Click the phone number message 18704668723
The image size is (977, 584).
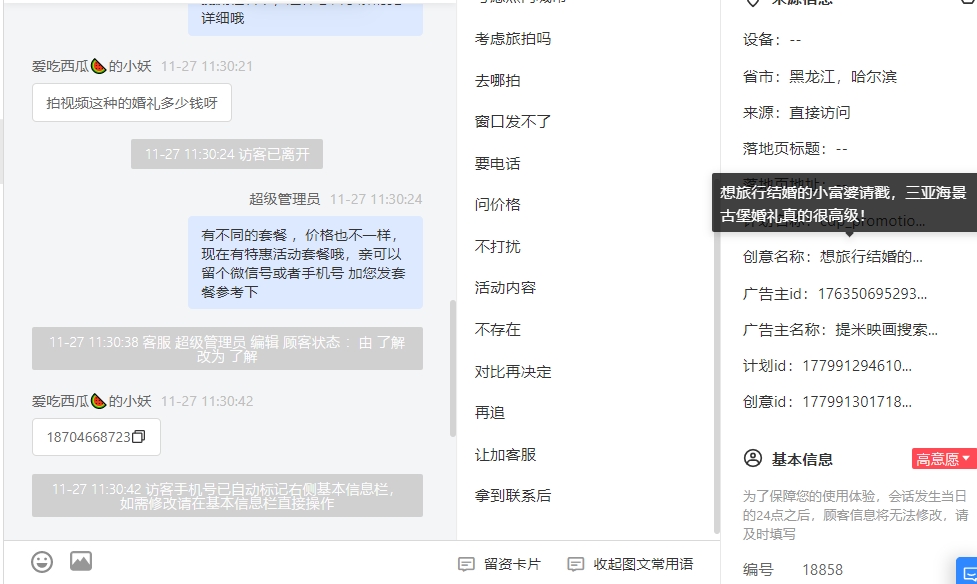coord(97,437)
